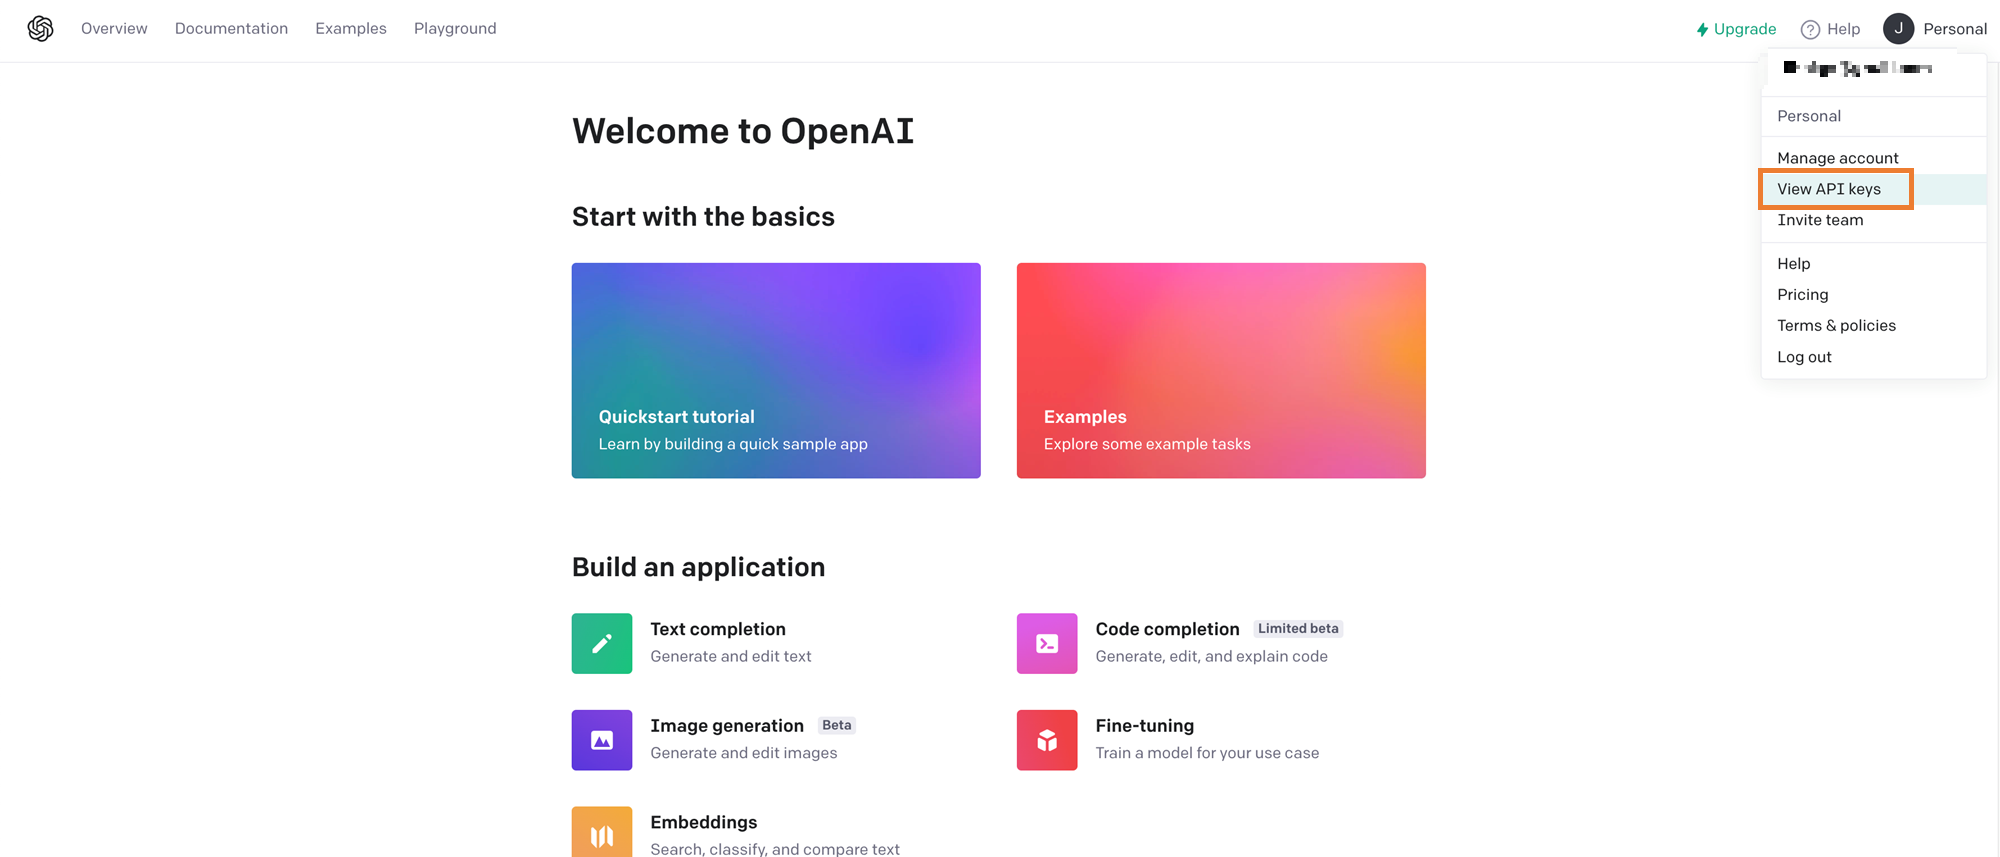Click the Upgrade lightning bolt icon
Screen dimensions: 2000x857
[1702, 30]
